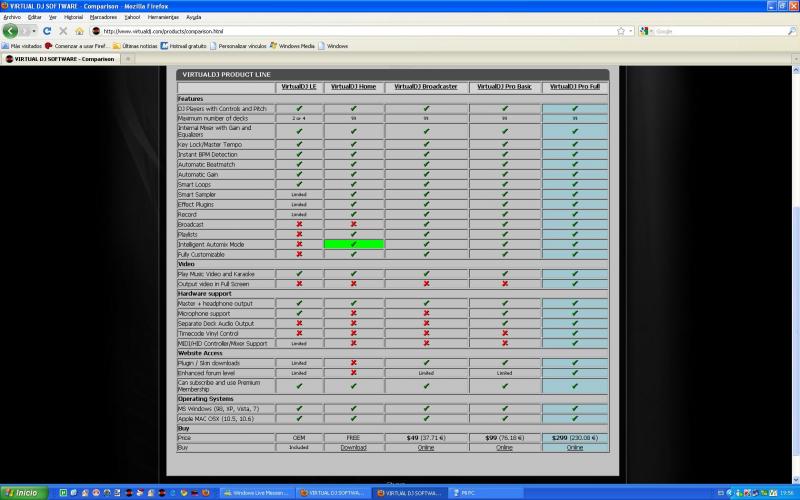
Task: Click the green highlighted Intelligent Automix cell
Action: coord(354,244)
